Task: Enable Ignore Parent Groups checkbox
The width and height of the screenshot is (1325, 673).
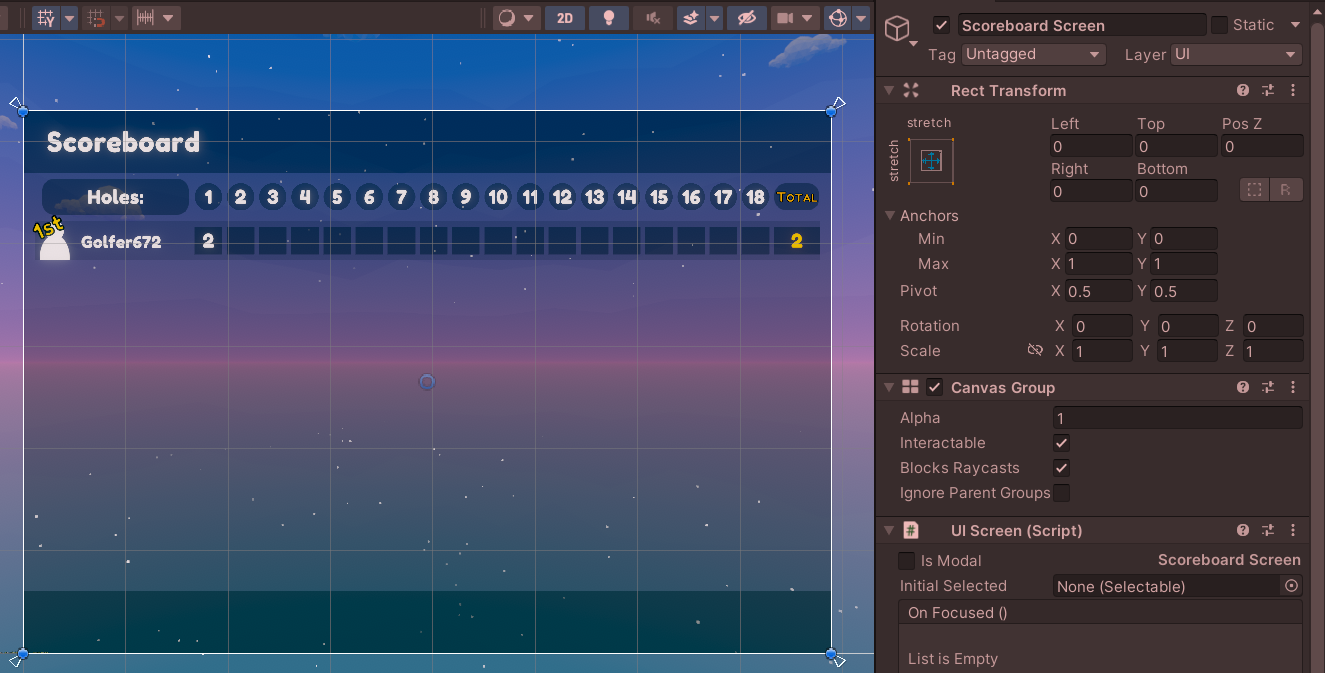Action: click(1061, 493)
